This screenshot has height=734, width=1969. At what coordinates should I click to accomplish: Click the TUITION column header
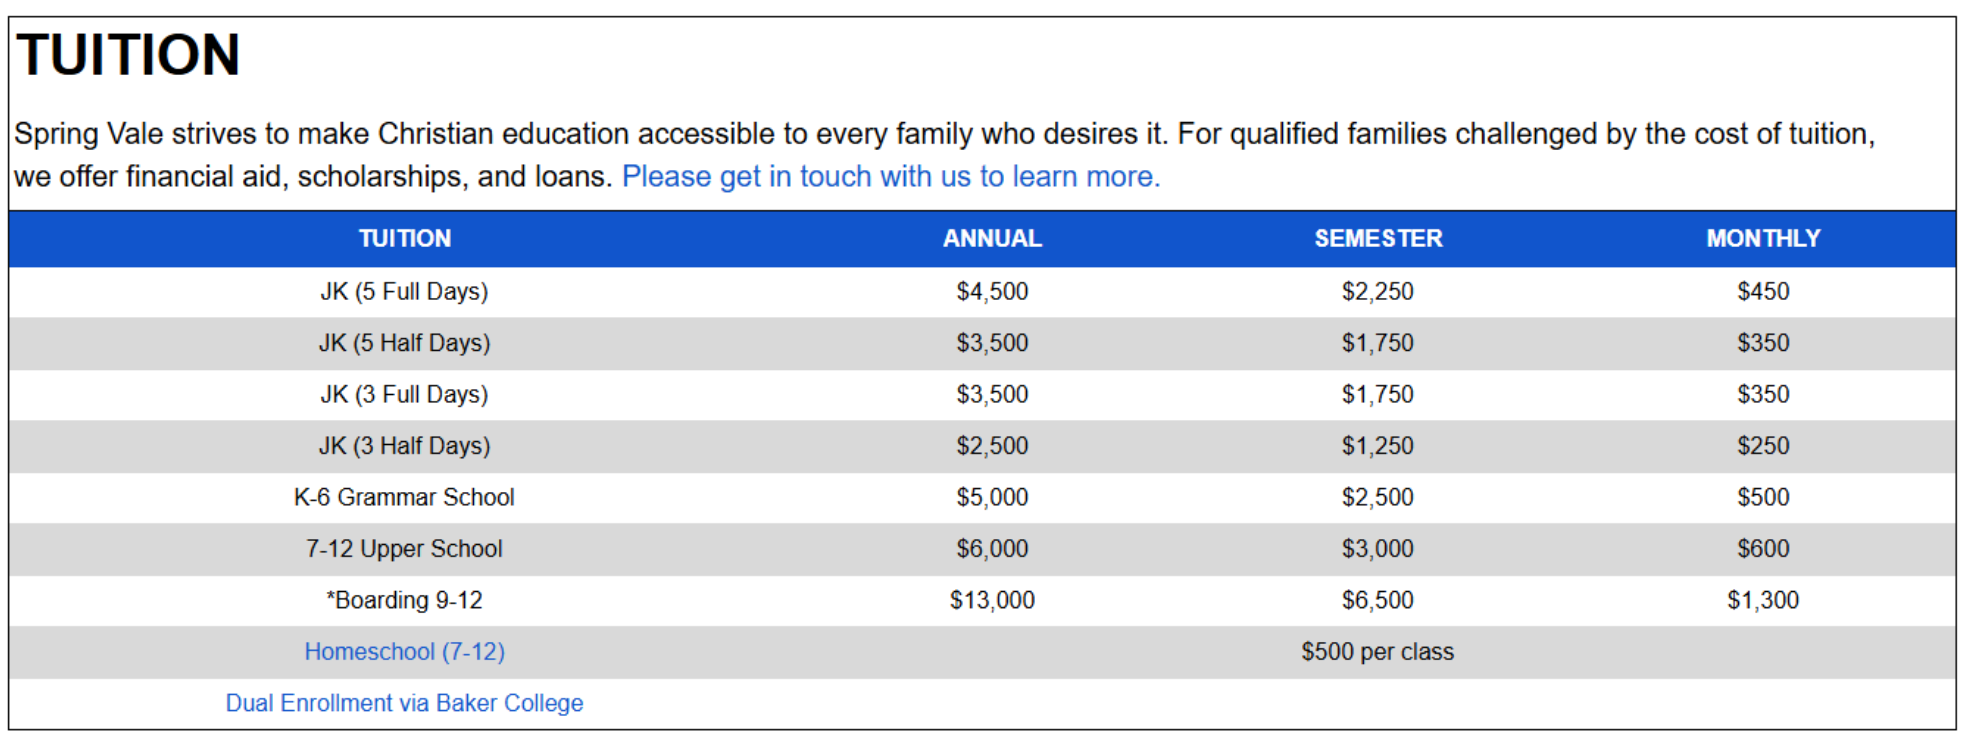[x=405, y=239]
